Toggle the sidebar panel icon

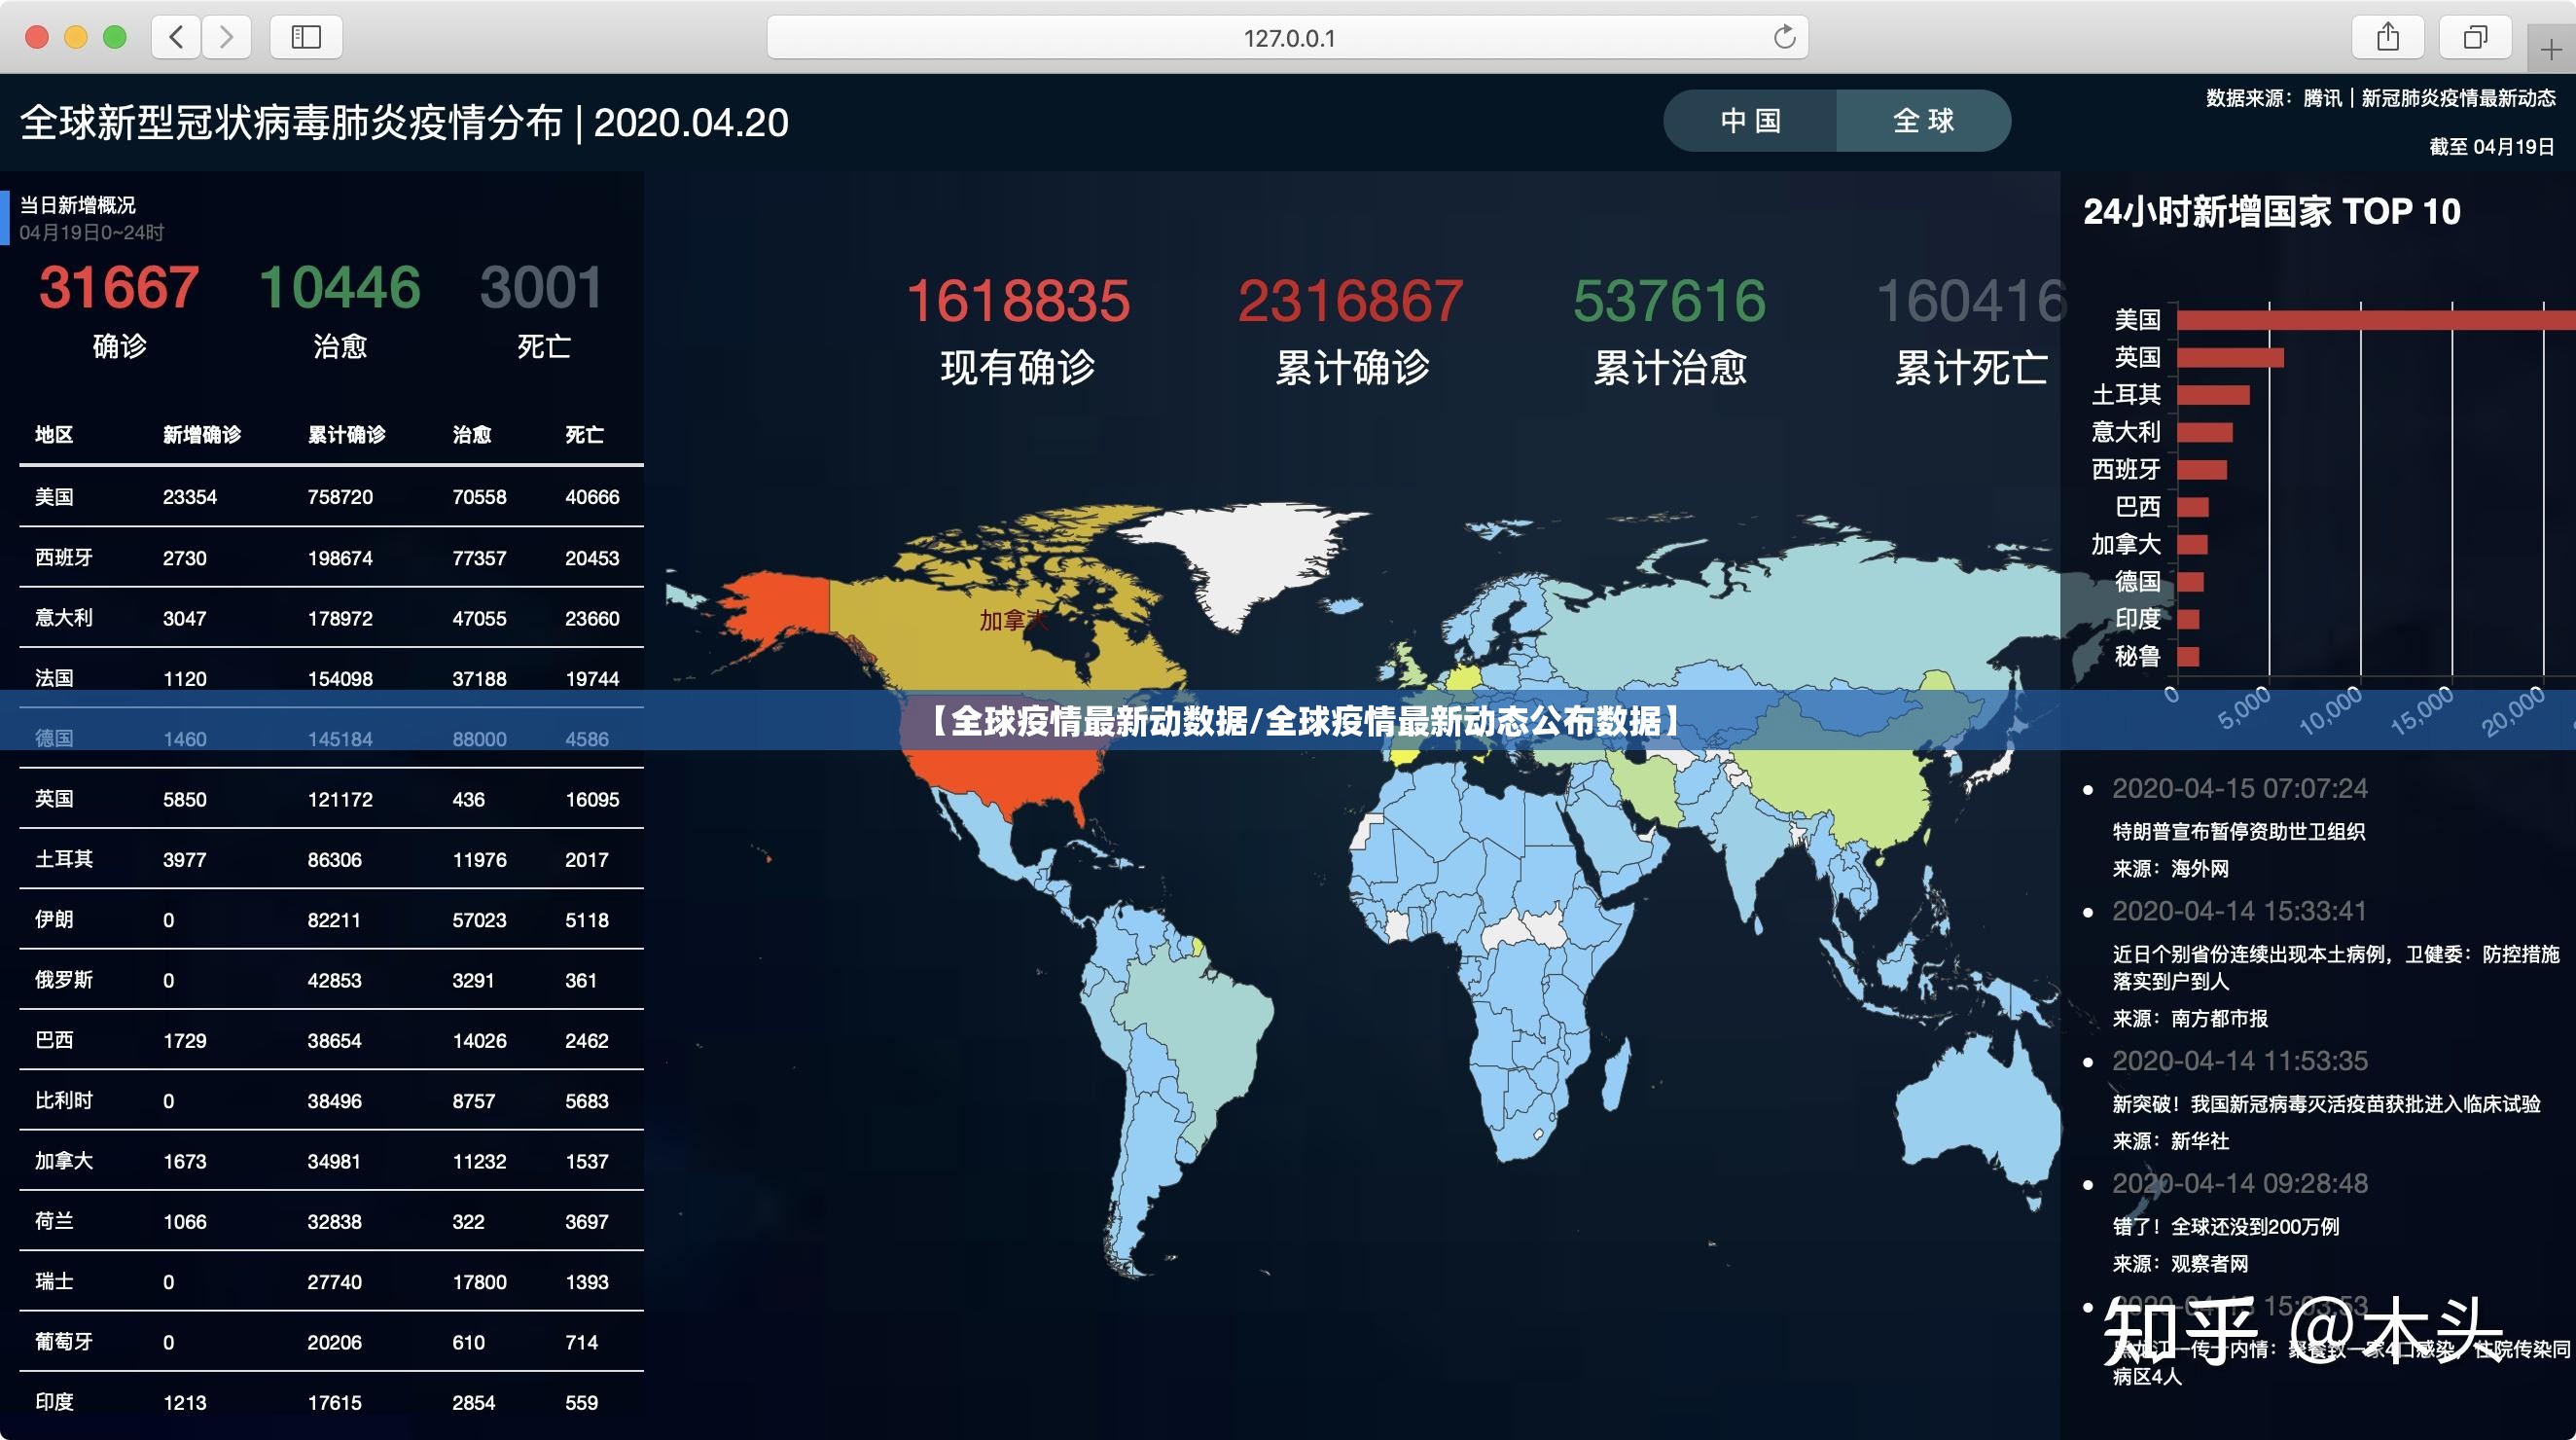[x=306, y=37]
